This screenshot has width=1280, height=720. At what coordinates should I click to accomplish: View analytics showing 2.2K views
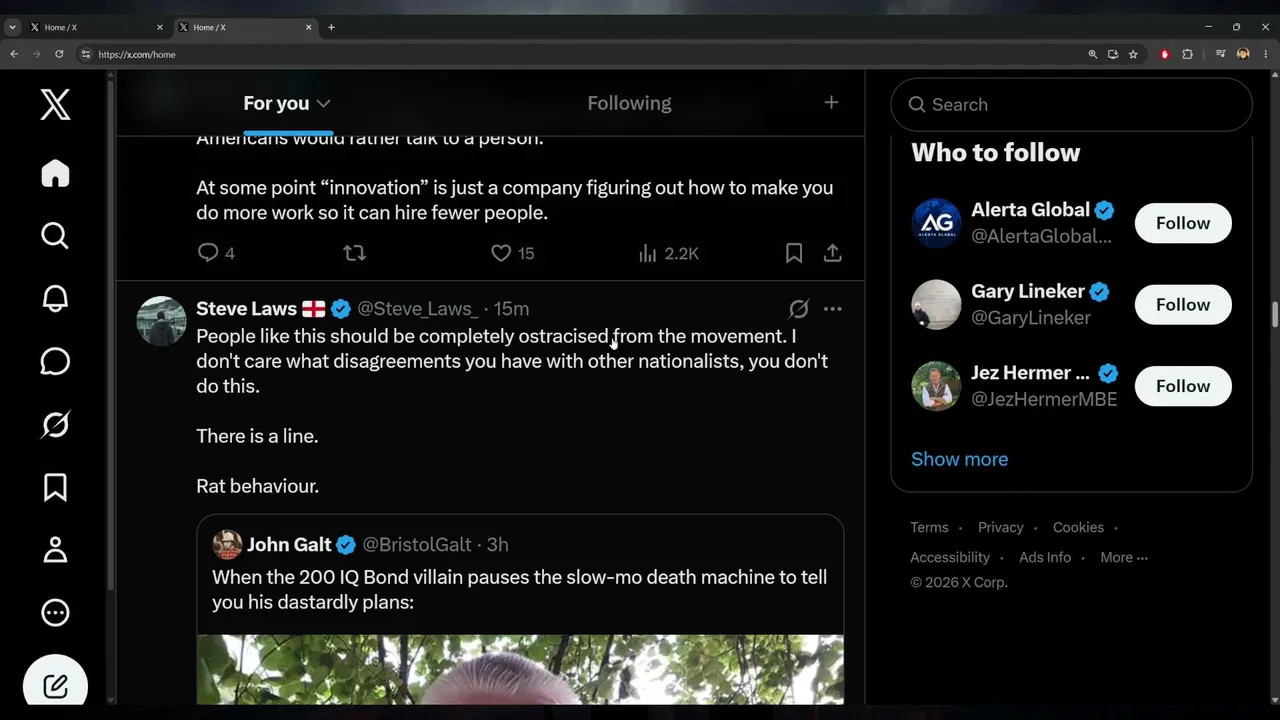coord(668,253)
